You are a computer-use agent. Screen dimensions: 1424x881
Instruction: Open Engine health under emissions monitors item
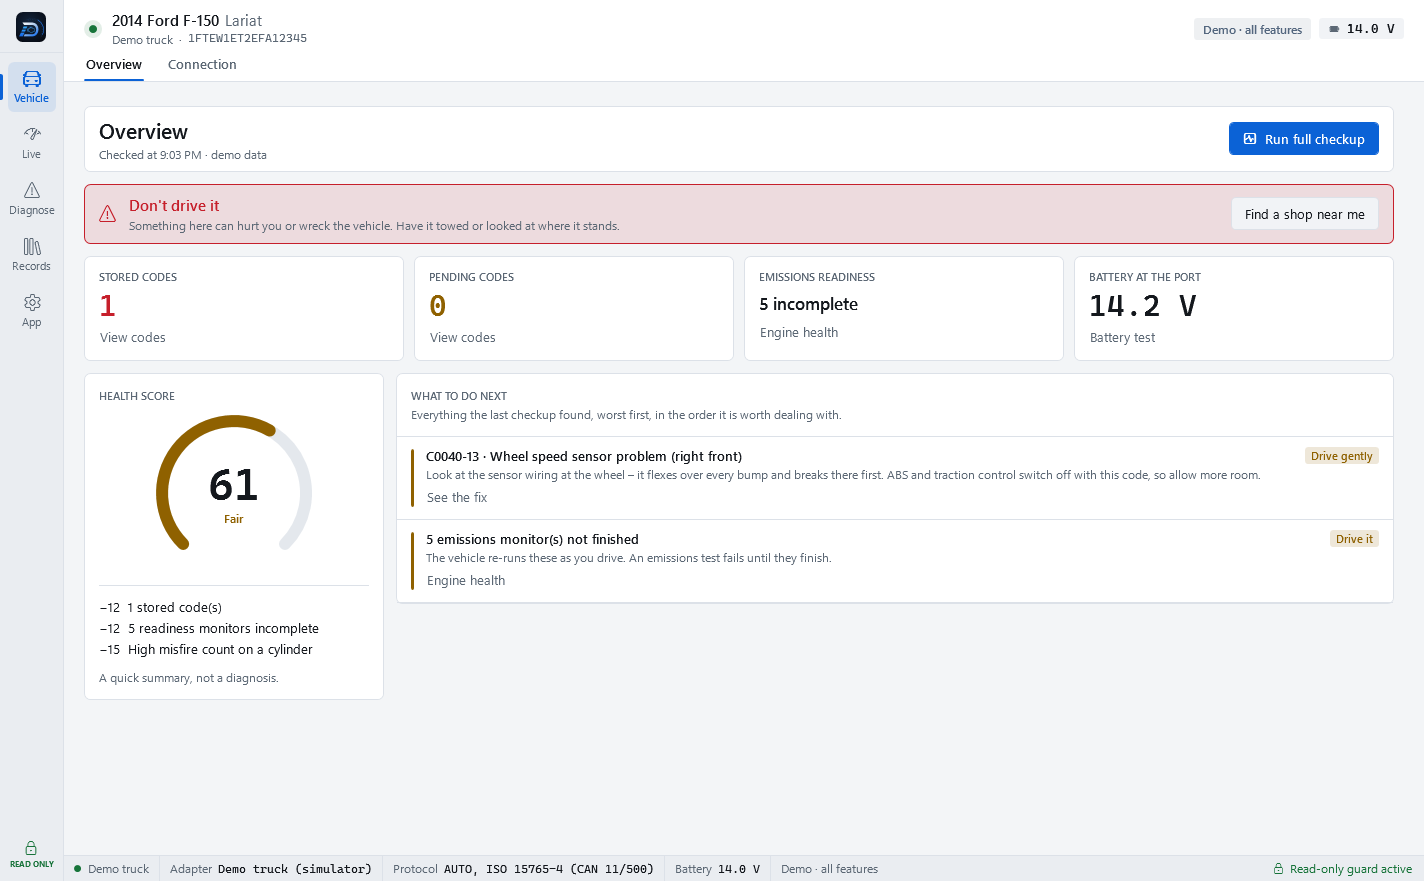(466, 581)
